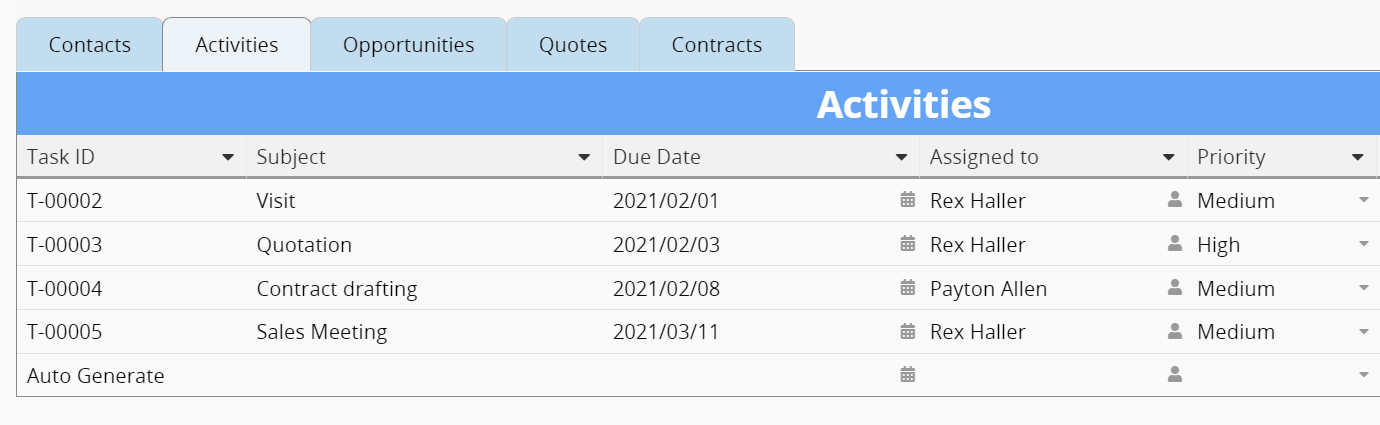Open Priority dropdown in Auto Generate row
This screenshot has height=425, width=1380.
[x=1363, y=375]
